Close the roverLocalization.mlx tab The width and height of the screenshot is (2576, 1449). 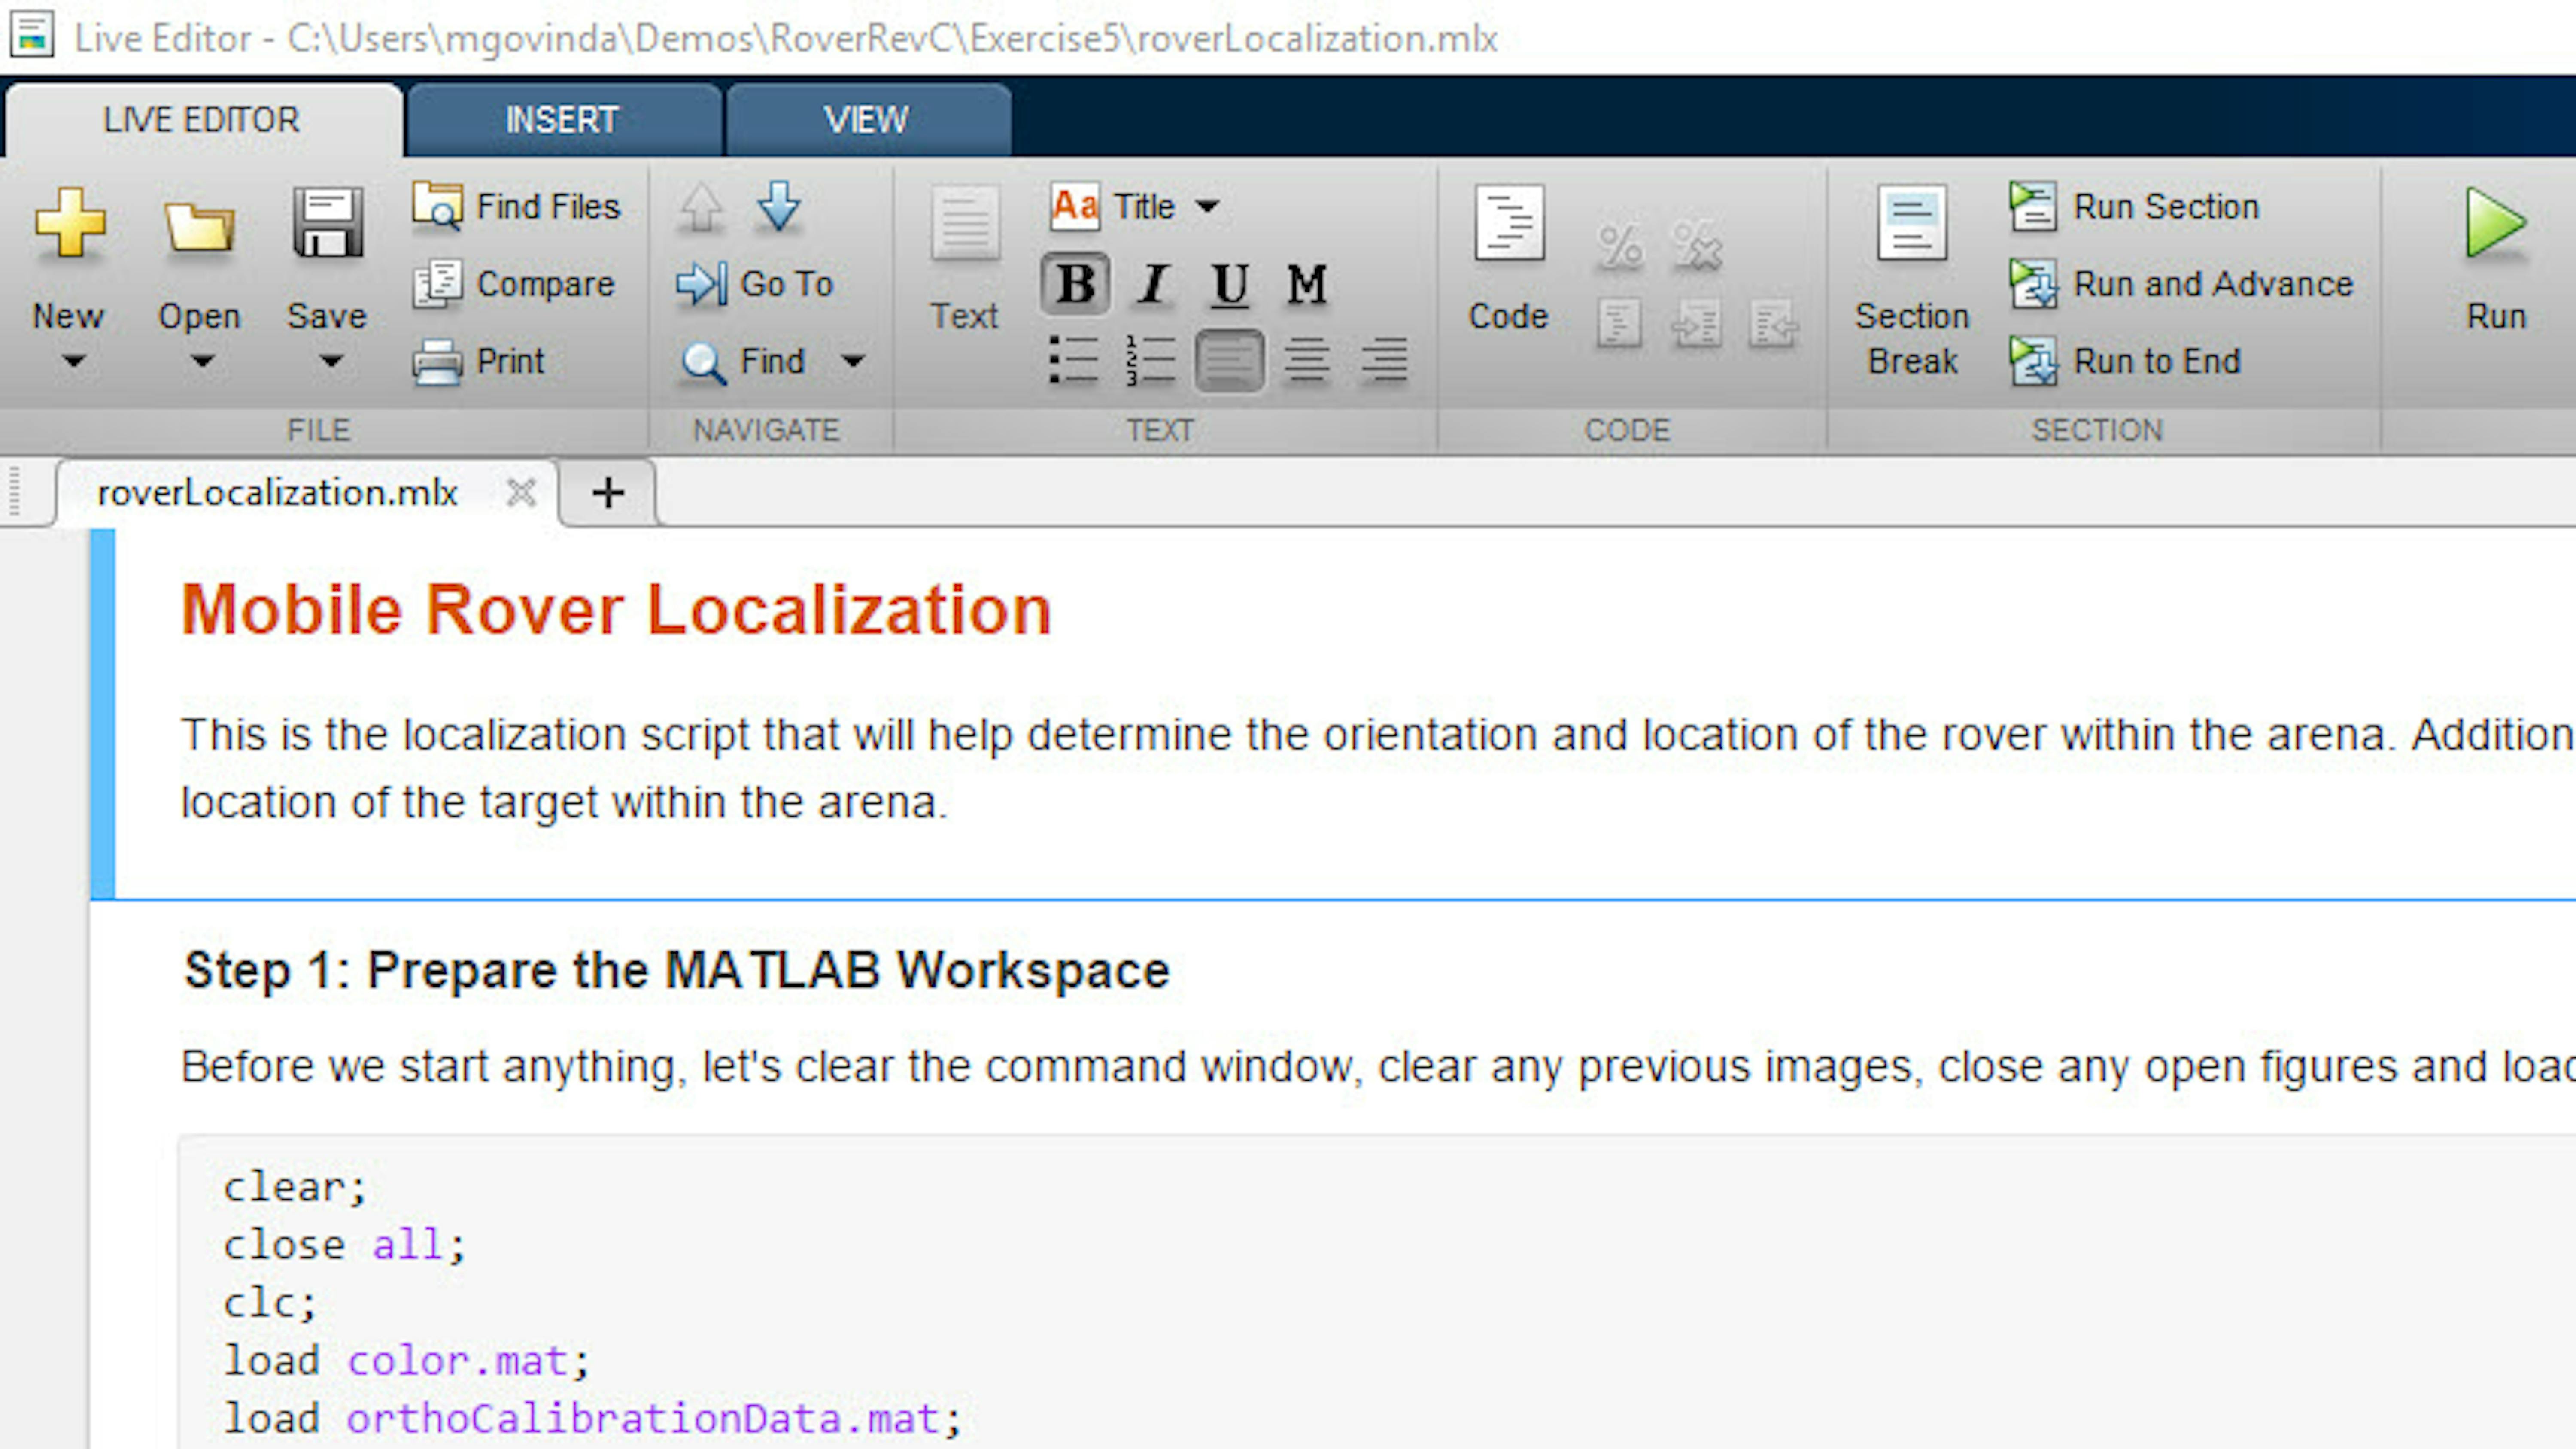point(521,492)
